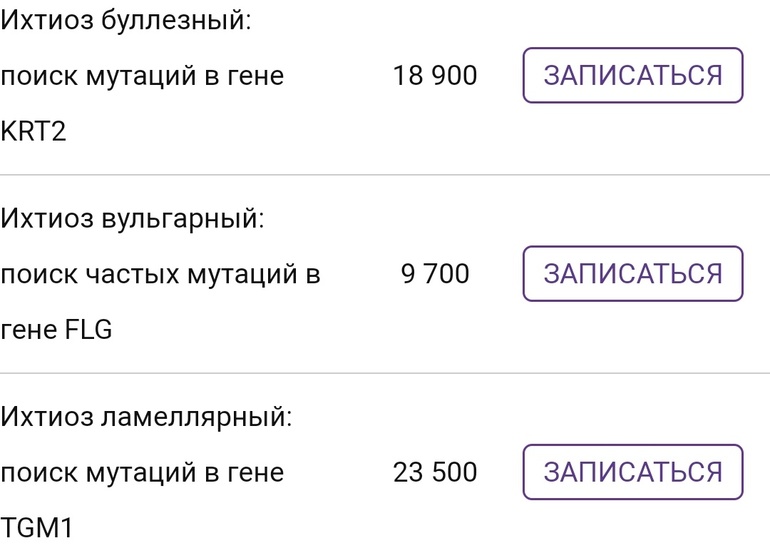The width and height of the screenshot is (770, 558).
Task: Open the Ихтиоз буллезный title
Action: coord(125,20)
